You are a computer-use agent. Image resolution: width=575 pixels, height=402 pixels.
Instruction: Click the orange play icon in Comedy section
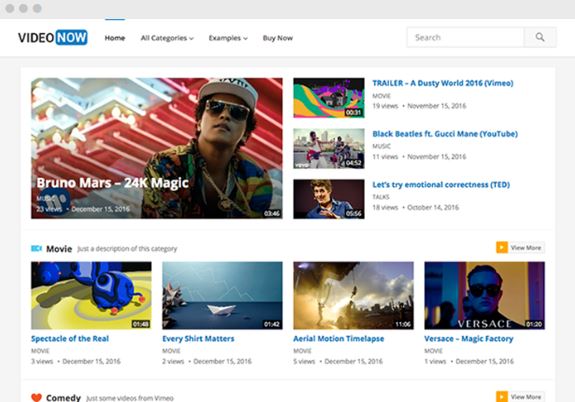502,396
